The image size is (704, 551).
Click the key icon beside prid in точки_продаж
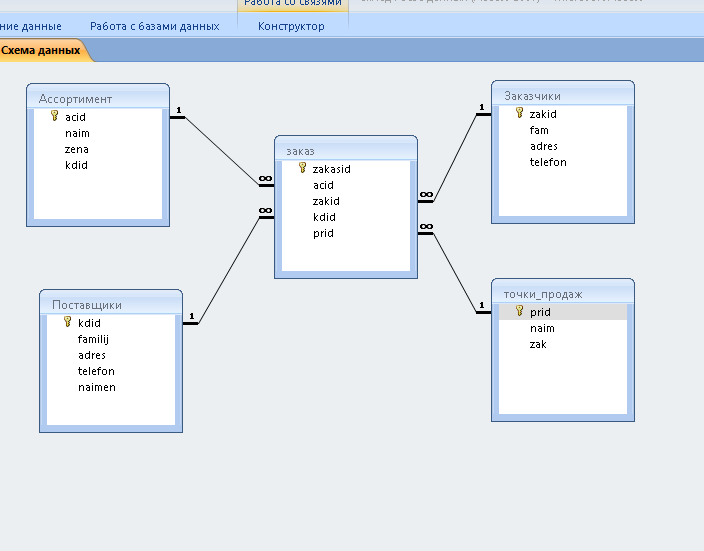[x=519, y=310]
